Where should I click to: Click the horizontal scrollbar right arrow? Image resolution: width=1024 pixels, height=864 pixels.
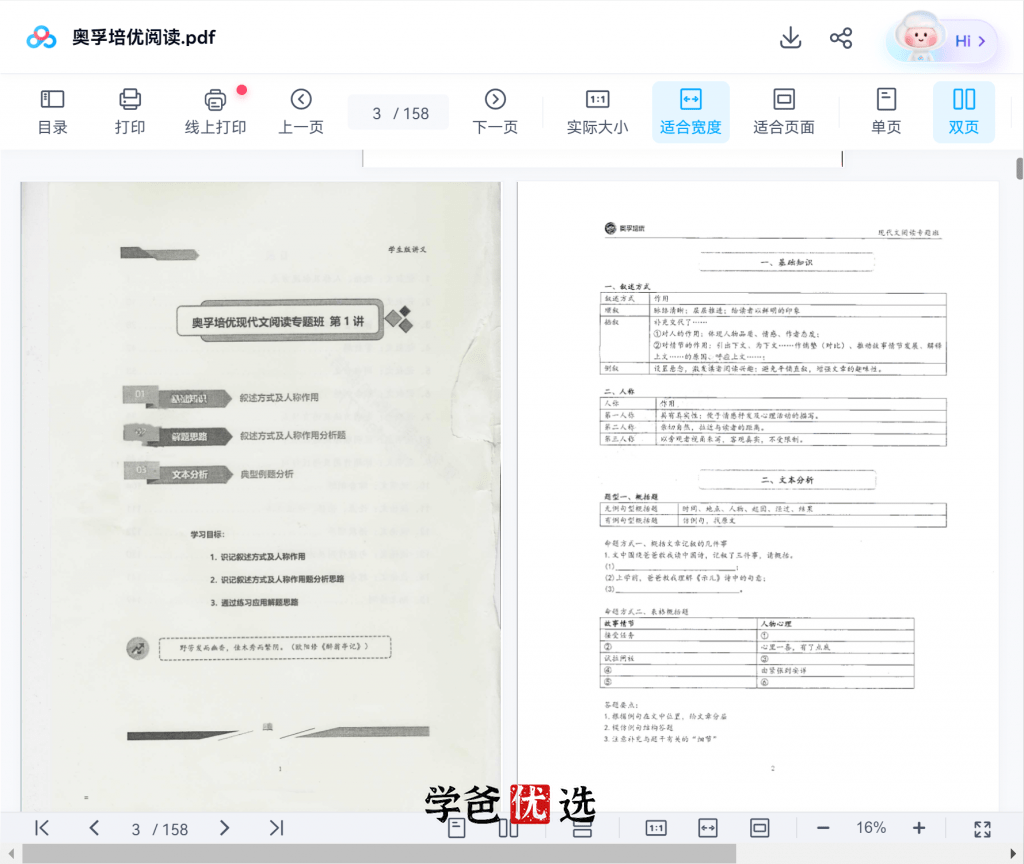click(x=1012, y=853)
